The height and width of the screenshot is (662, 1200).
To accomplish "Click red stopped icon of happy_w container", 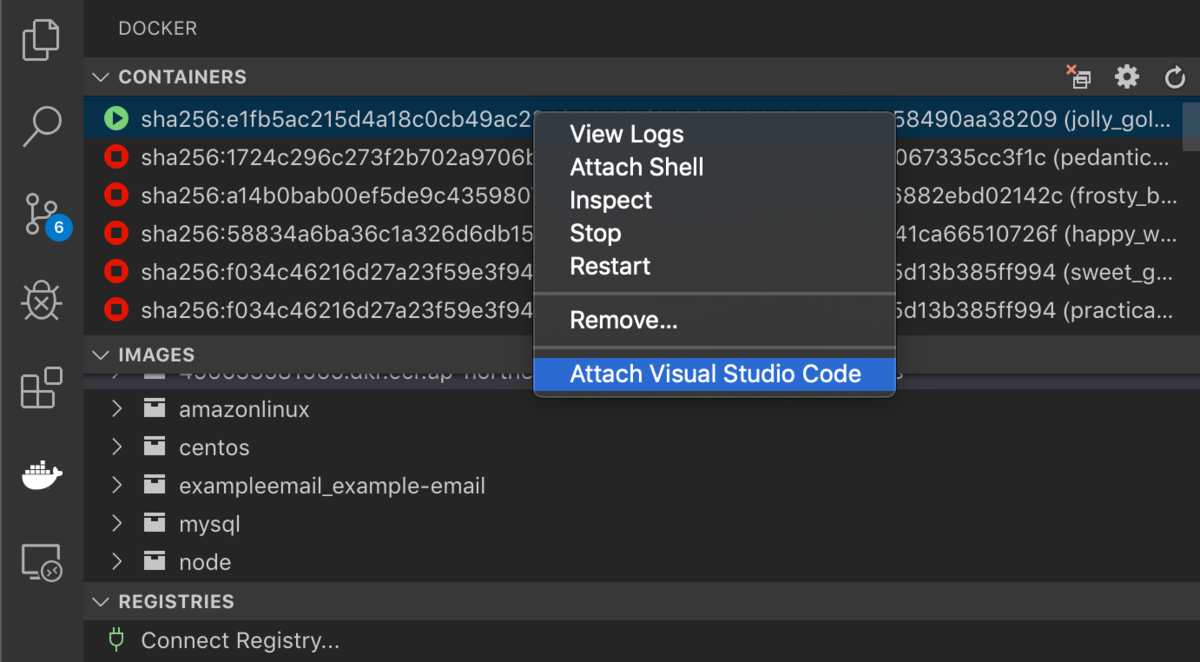I will 117,234.
